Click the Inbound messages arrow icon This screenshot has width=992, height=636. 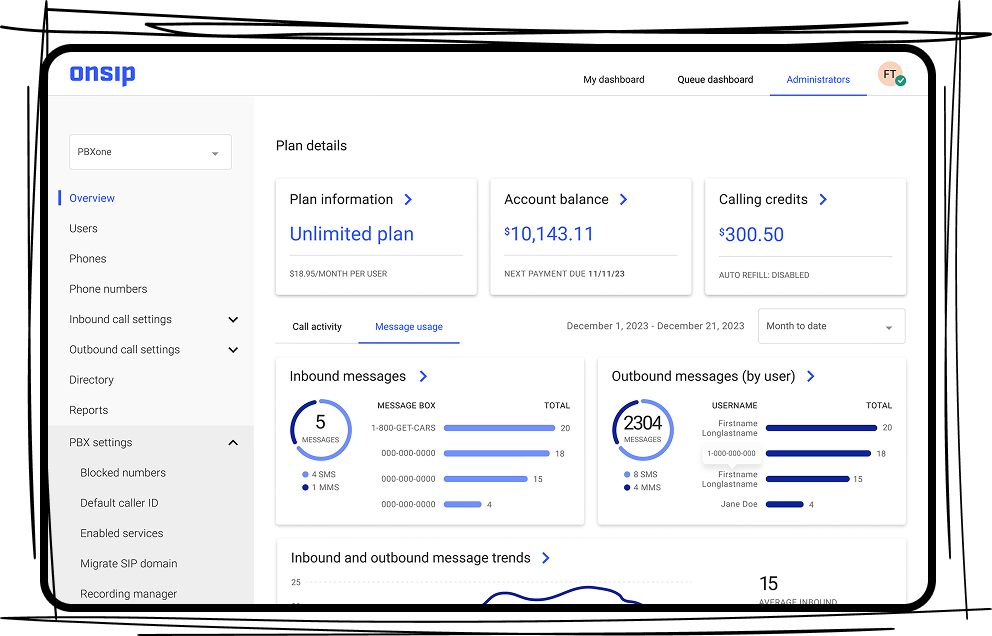pyautogui.click(x=423, y=377)
